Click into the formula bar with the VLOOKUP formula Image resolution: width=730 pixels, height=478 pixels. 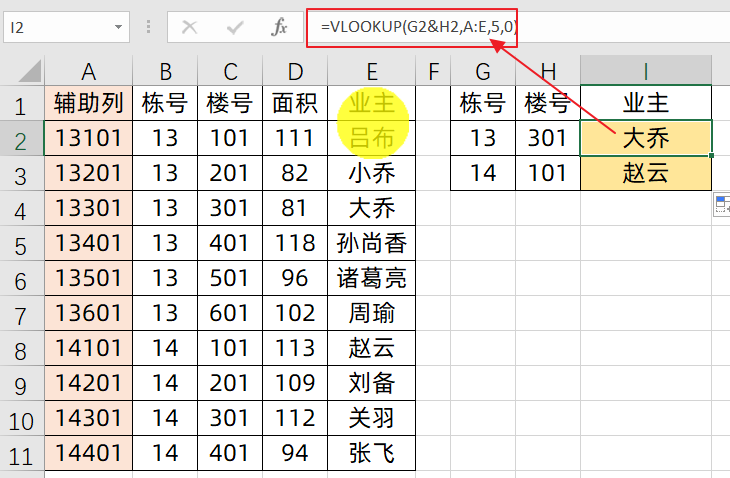(x=517, y=27)
